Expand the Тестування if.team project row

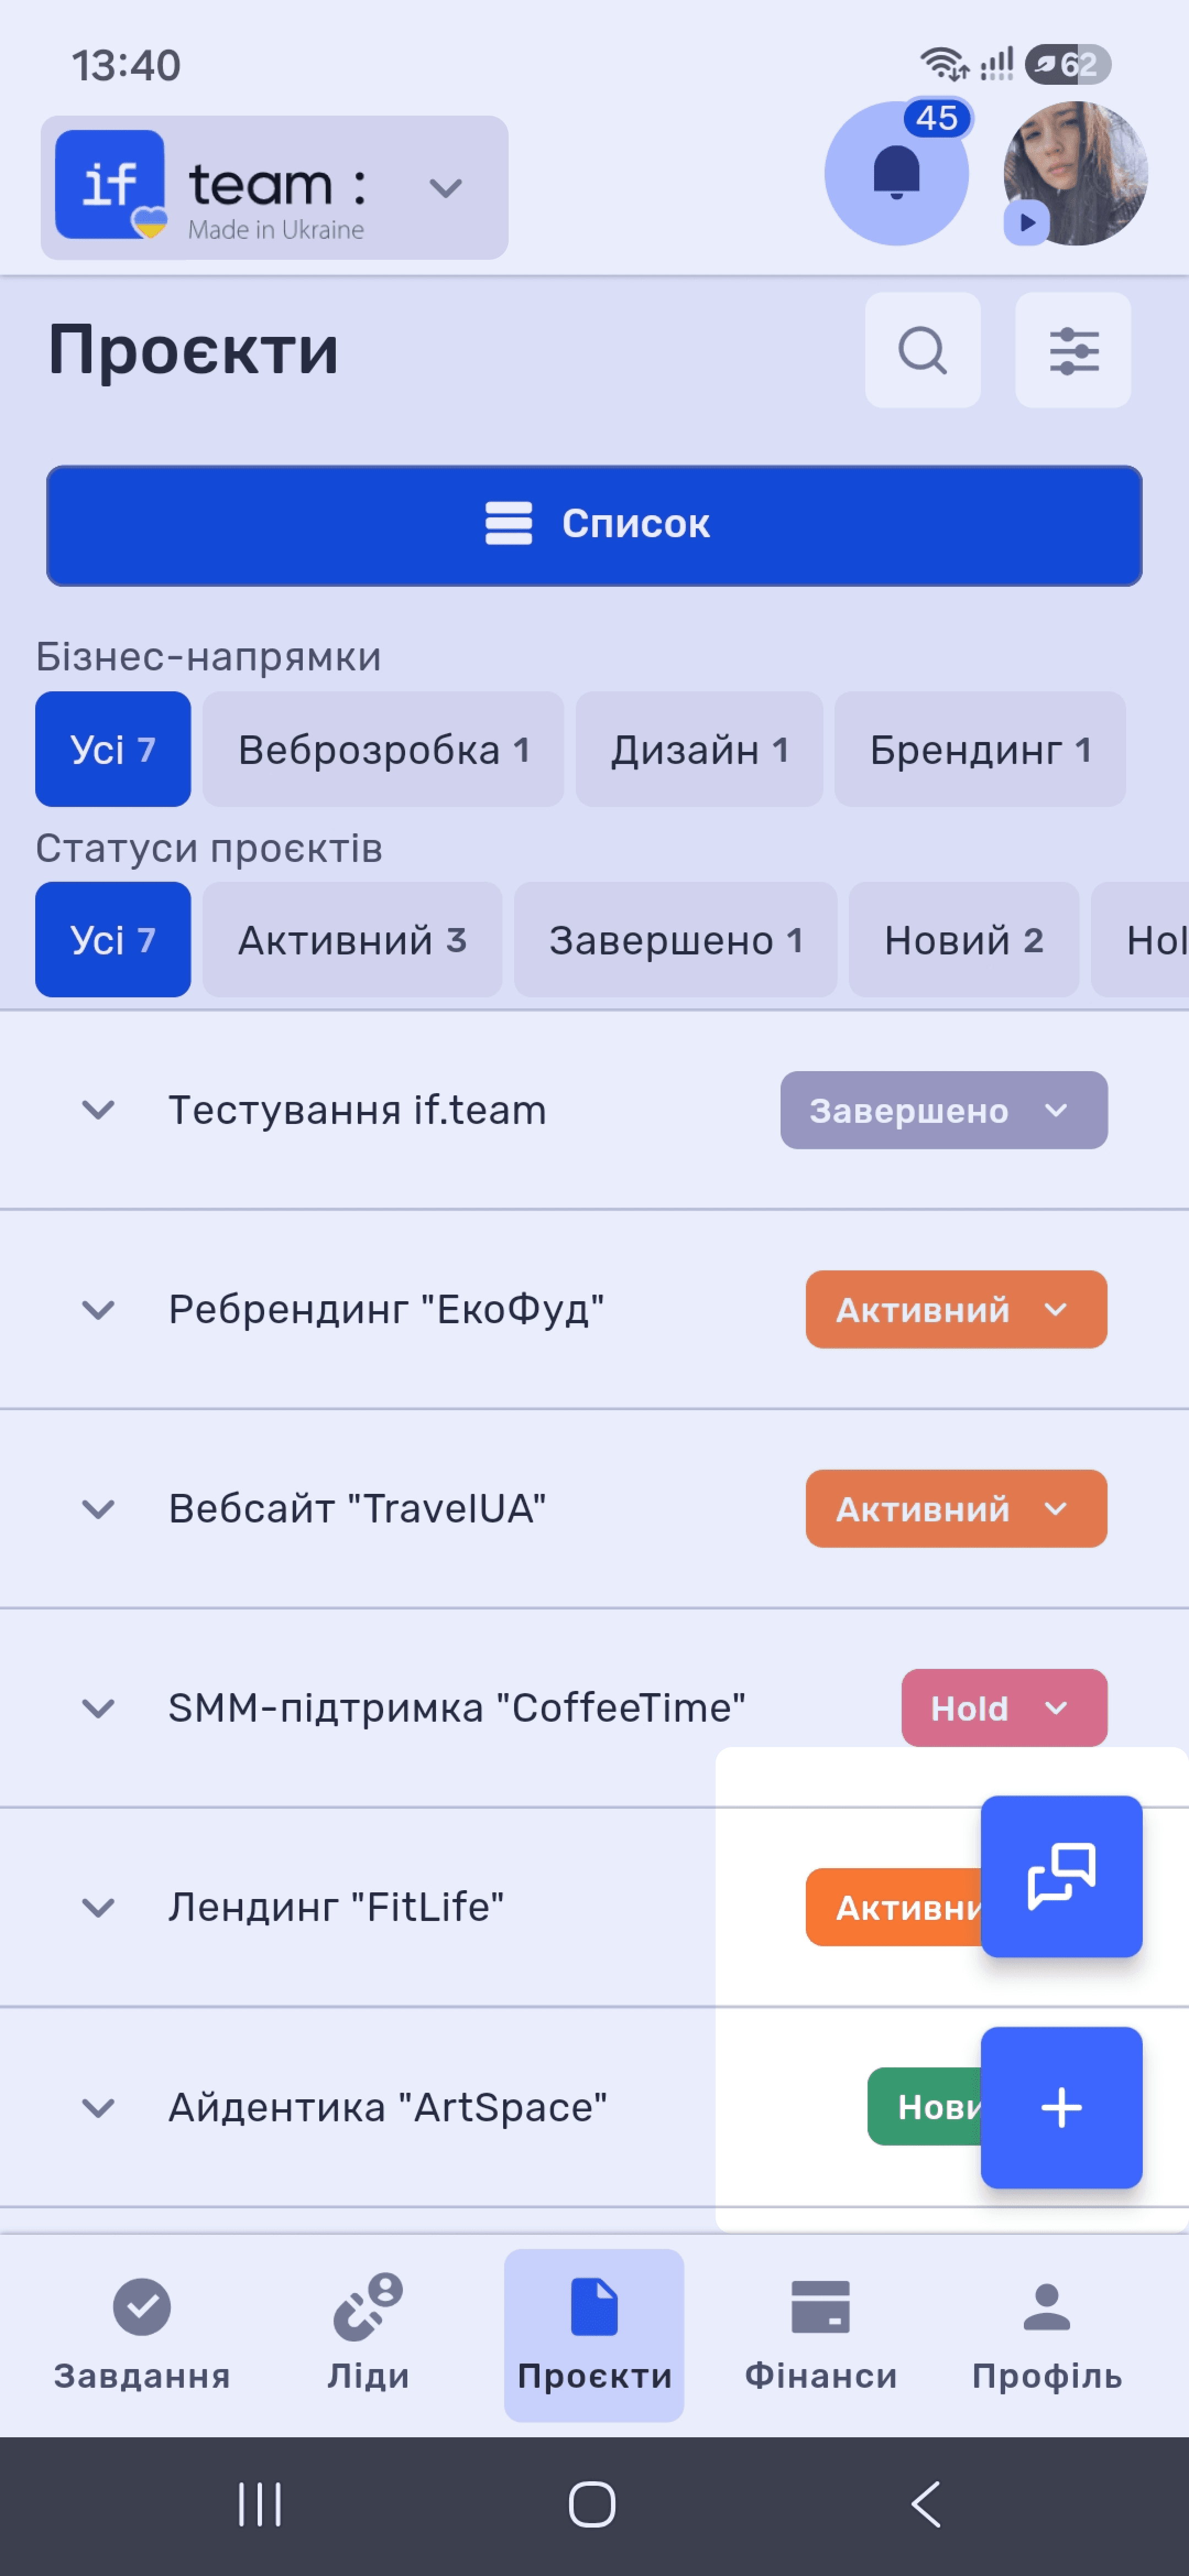pos(98,1110)
